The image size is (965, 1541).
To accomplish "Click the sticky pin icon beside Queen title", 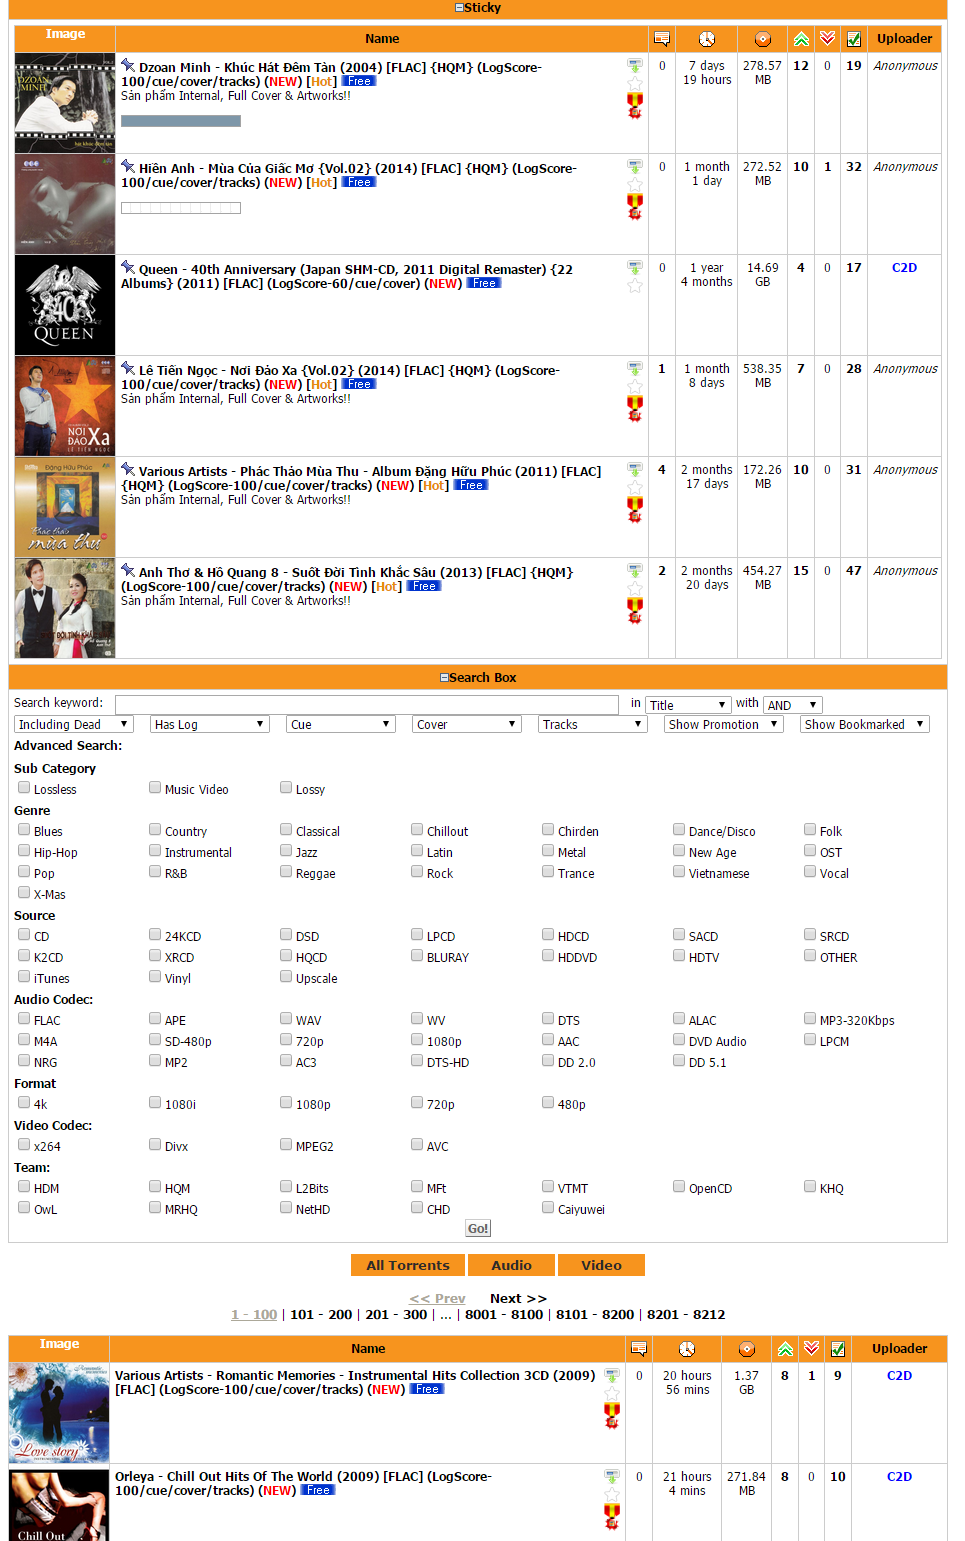I will [x=128, y=267].
